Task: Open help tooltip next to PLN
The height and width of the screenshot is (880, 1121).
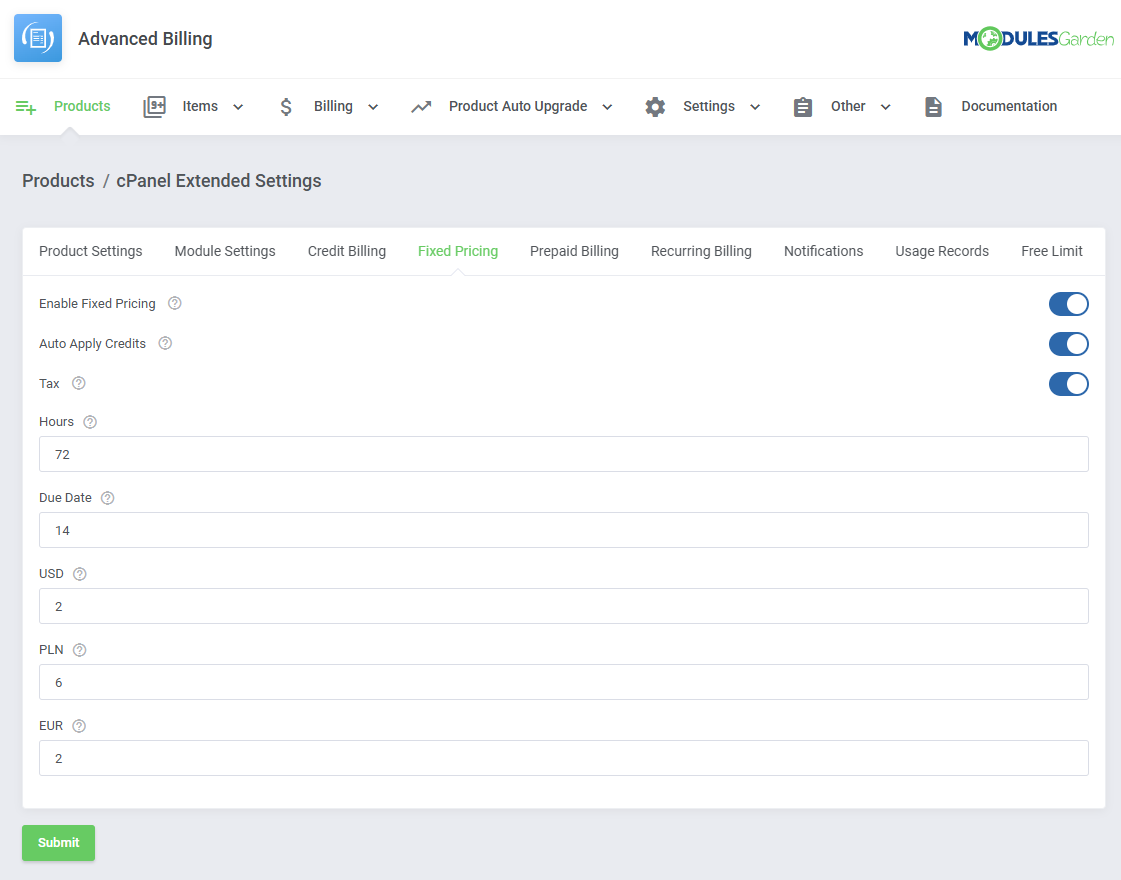Action: coord(79,650)
